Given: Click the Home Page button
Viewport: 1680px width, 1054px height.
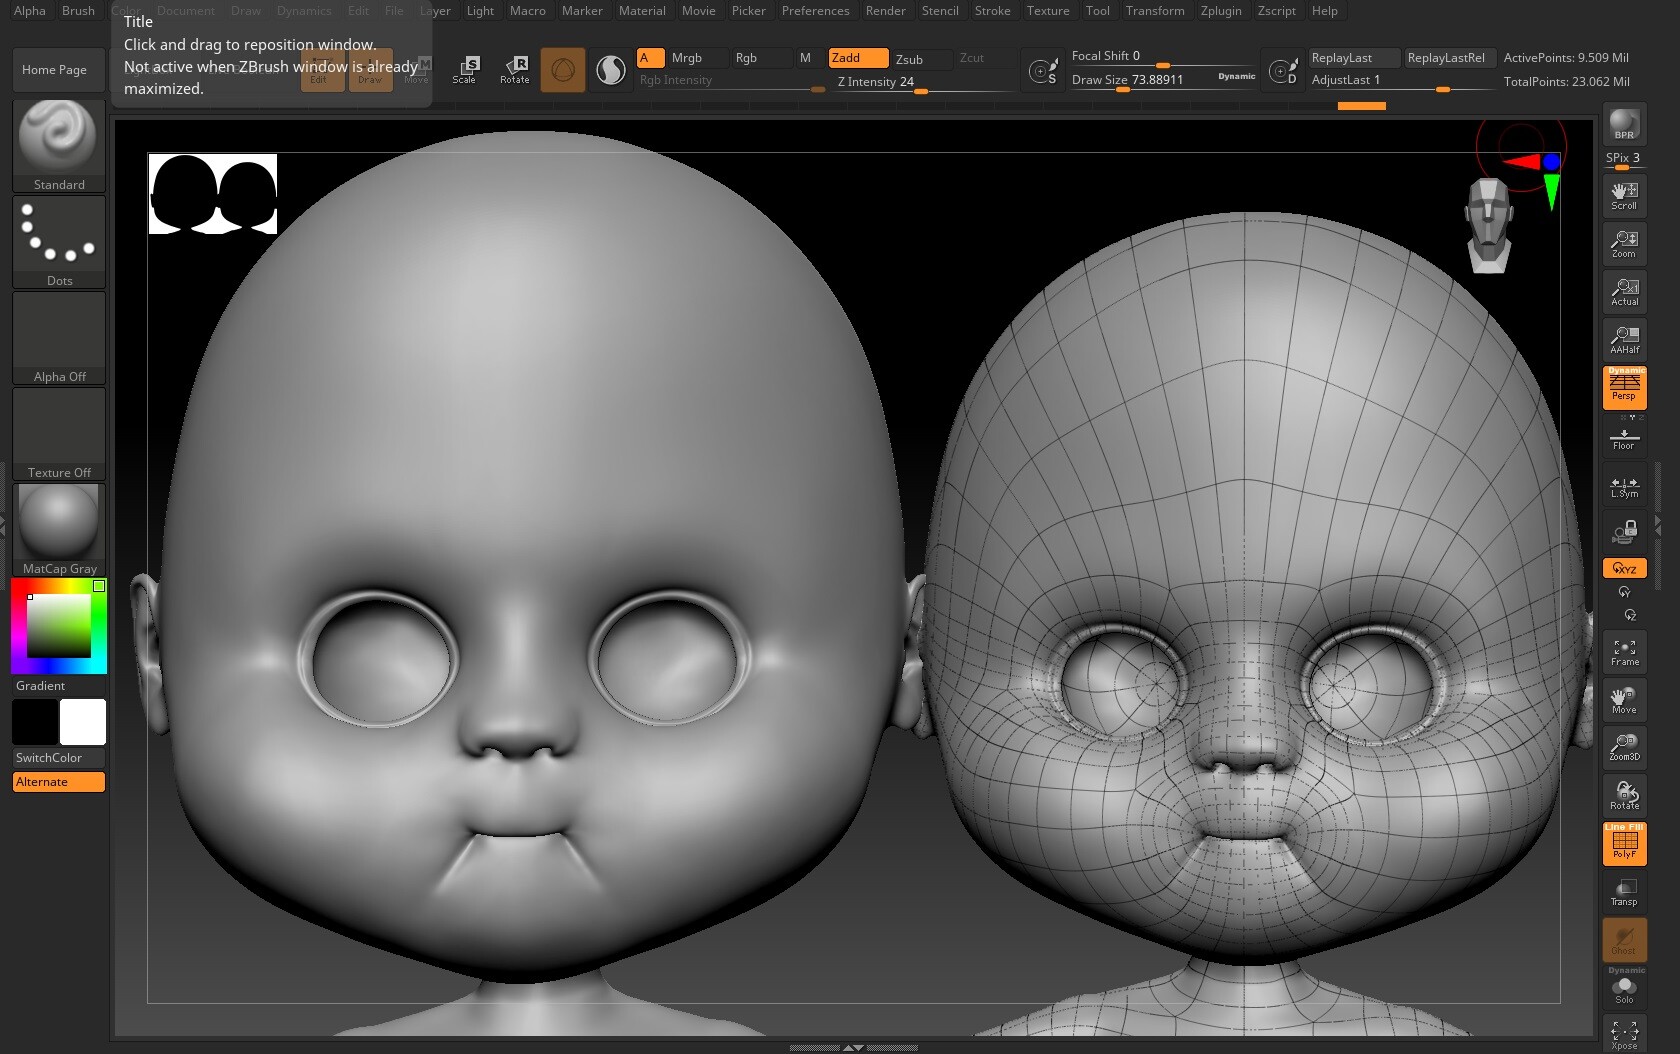Looking at the screenshot, I should point(55,70).
